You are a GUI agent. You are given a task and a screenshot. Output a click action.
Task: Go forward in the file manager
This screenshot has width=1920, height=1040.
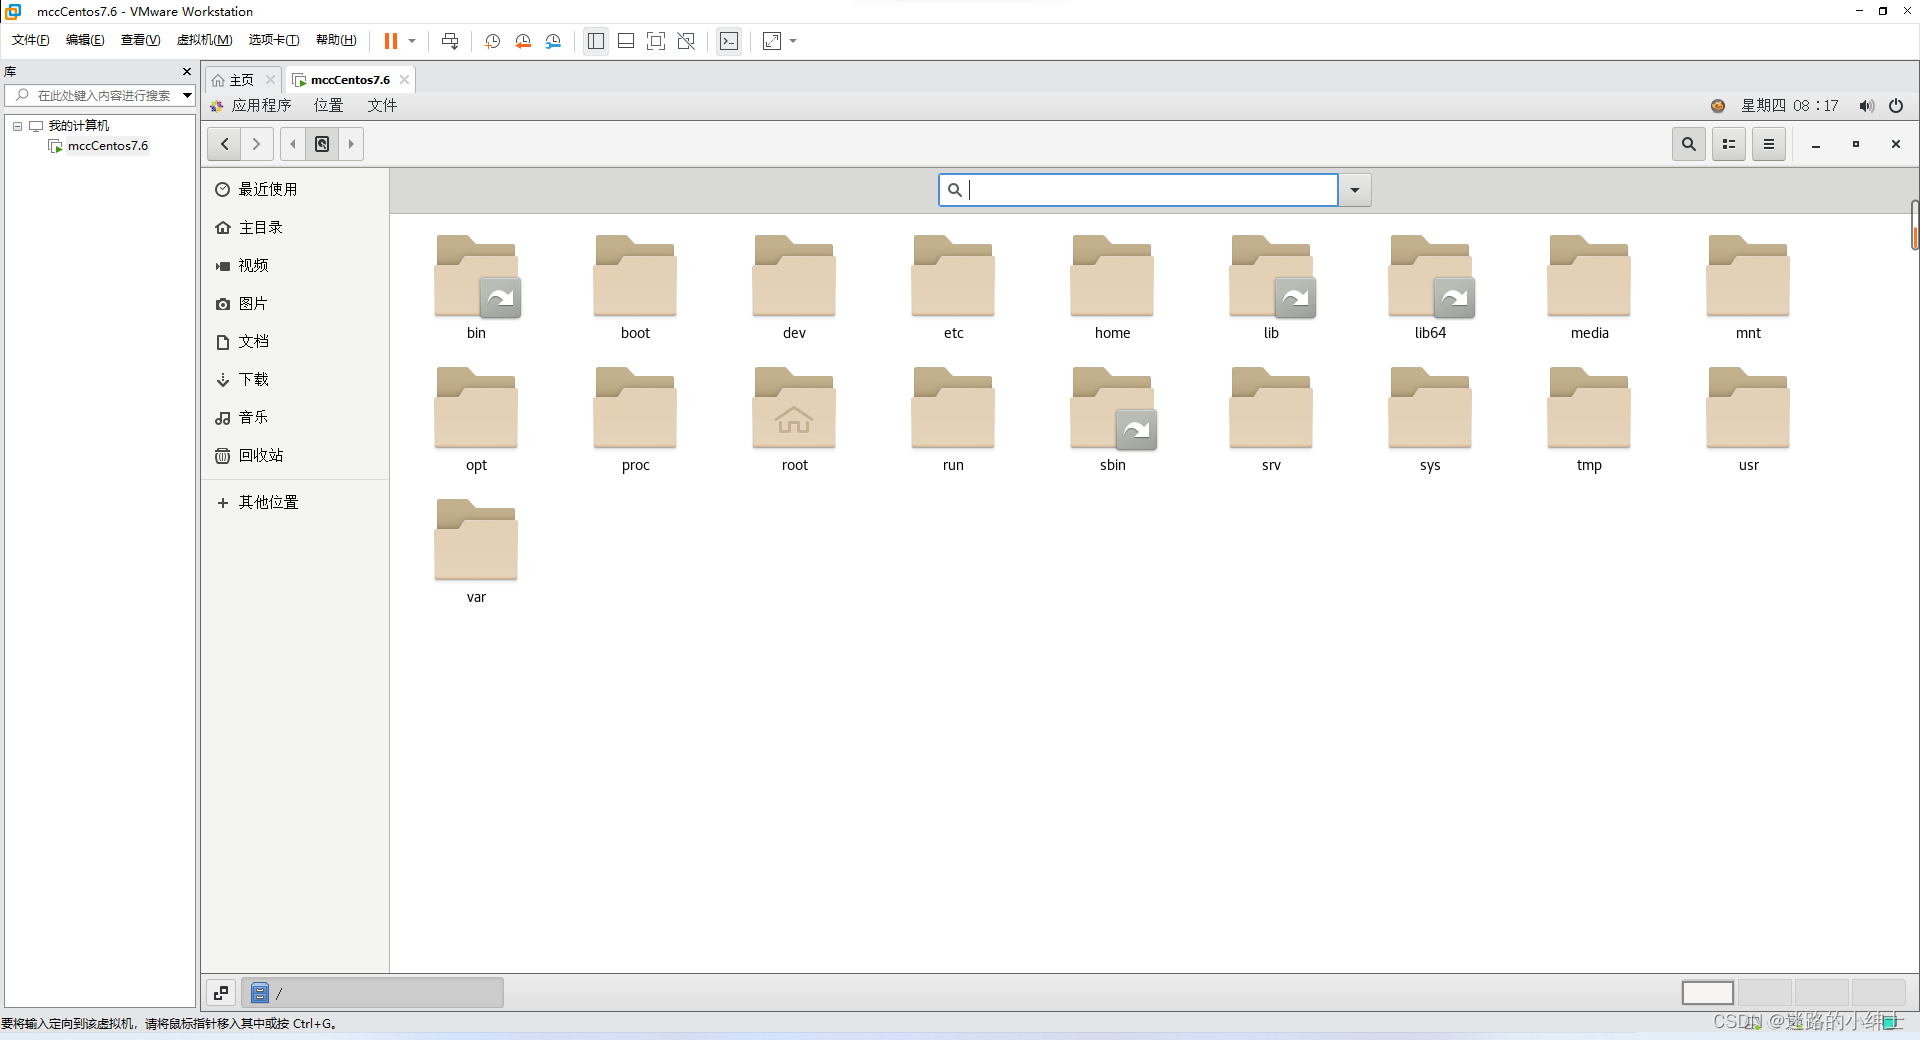[257, 144]
